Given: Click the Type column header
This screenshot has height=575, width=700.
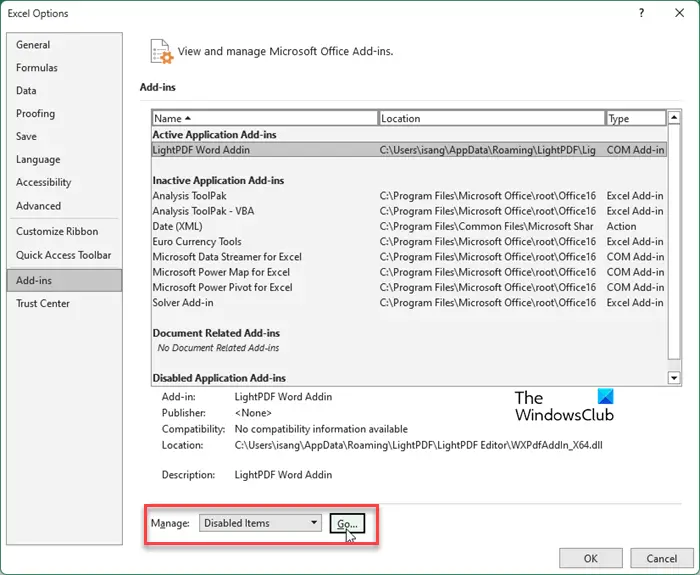Looking at the screenshot, I should 636,118.
